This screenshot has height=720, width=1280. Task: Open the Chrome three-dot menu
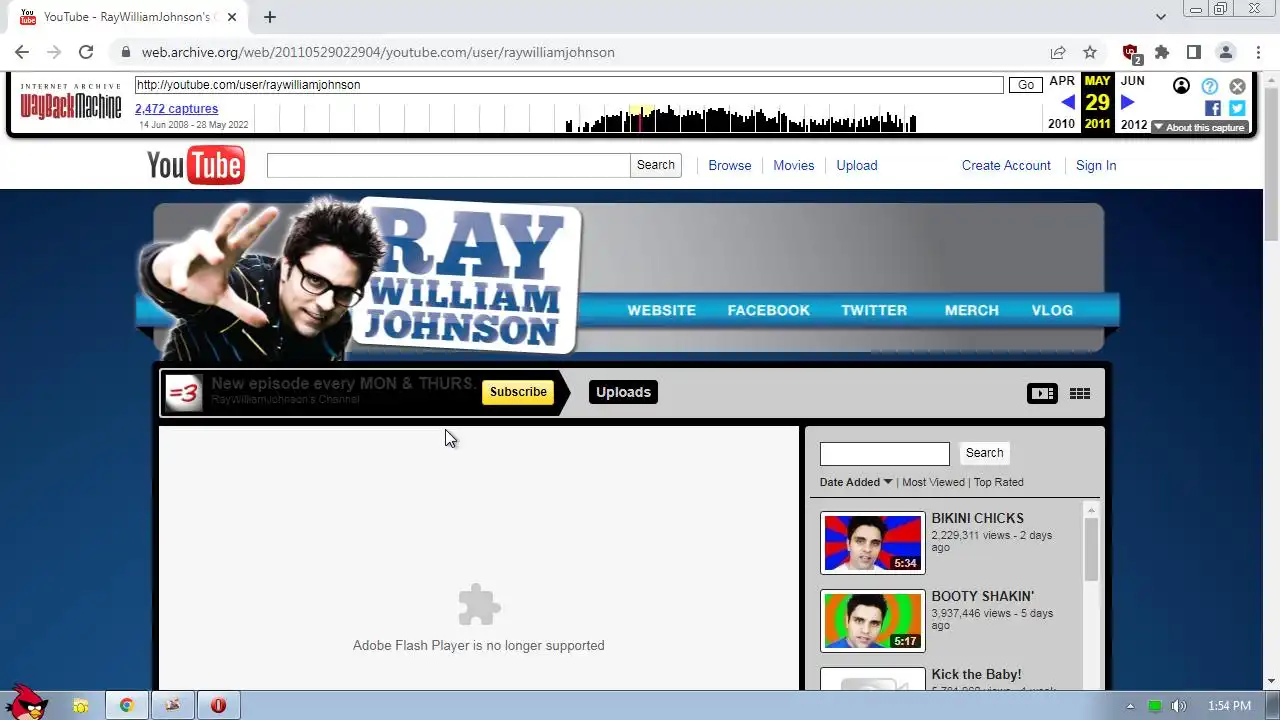[x=1258, y=52]
